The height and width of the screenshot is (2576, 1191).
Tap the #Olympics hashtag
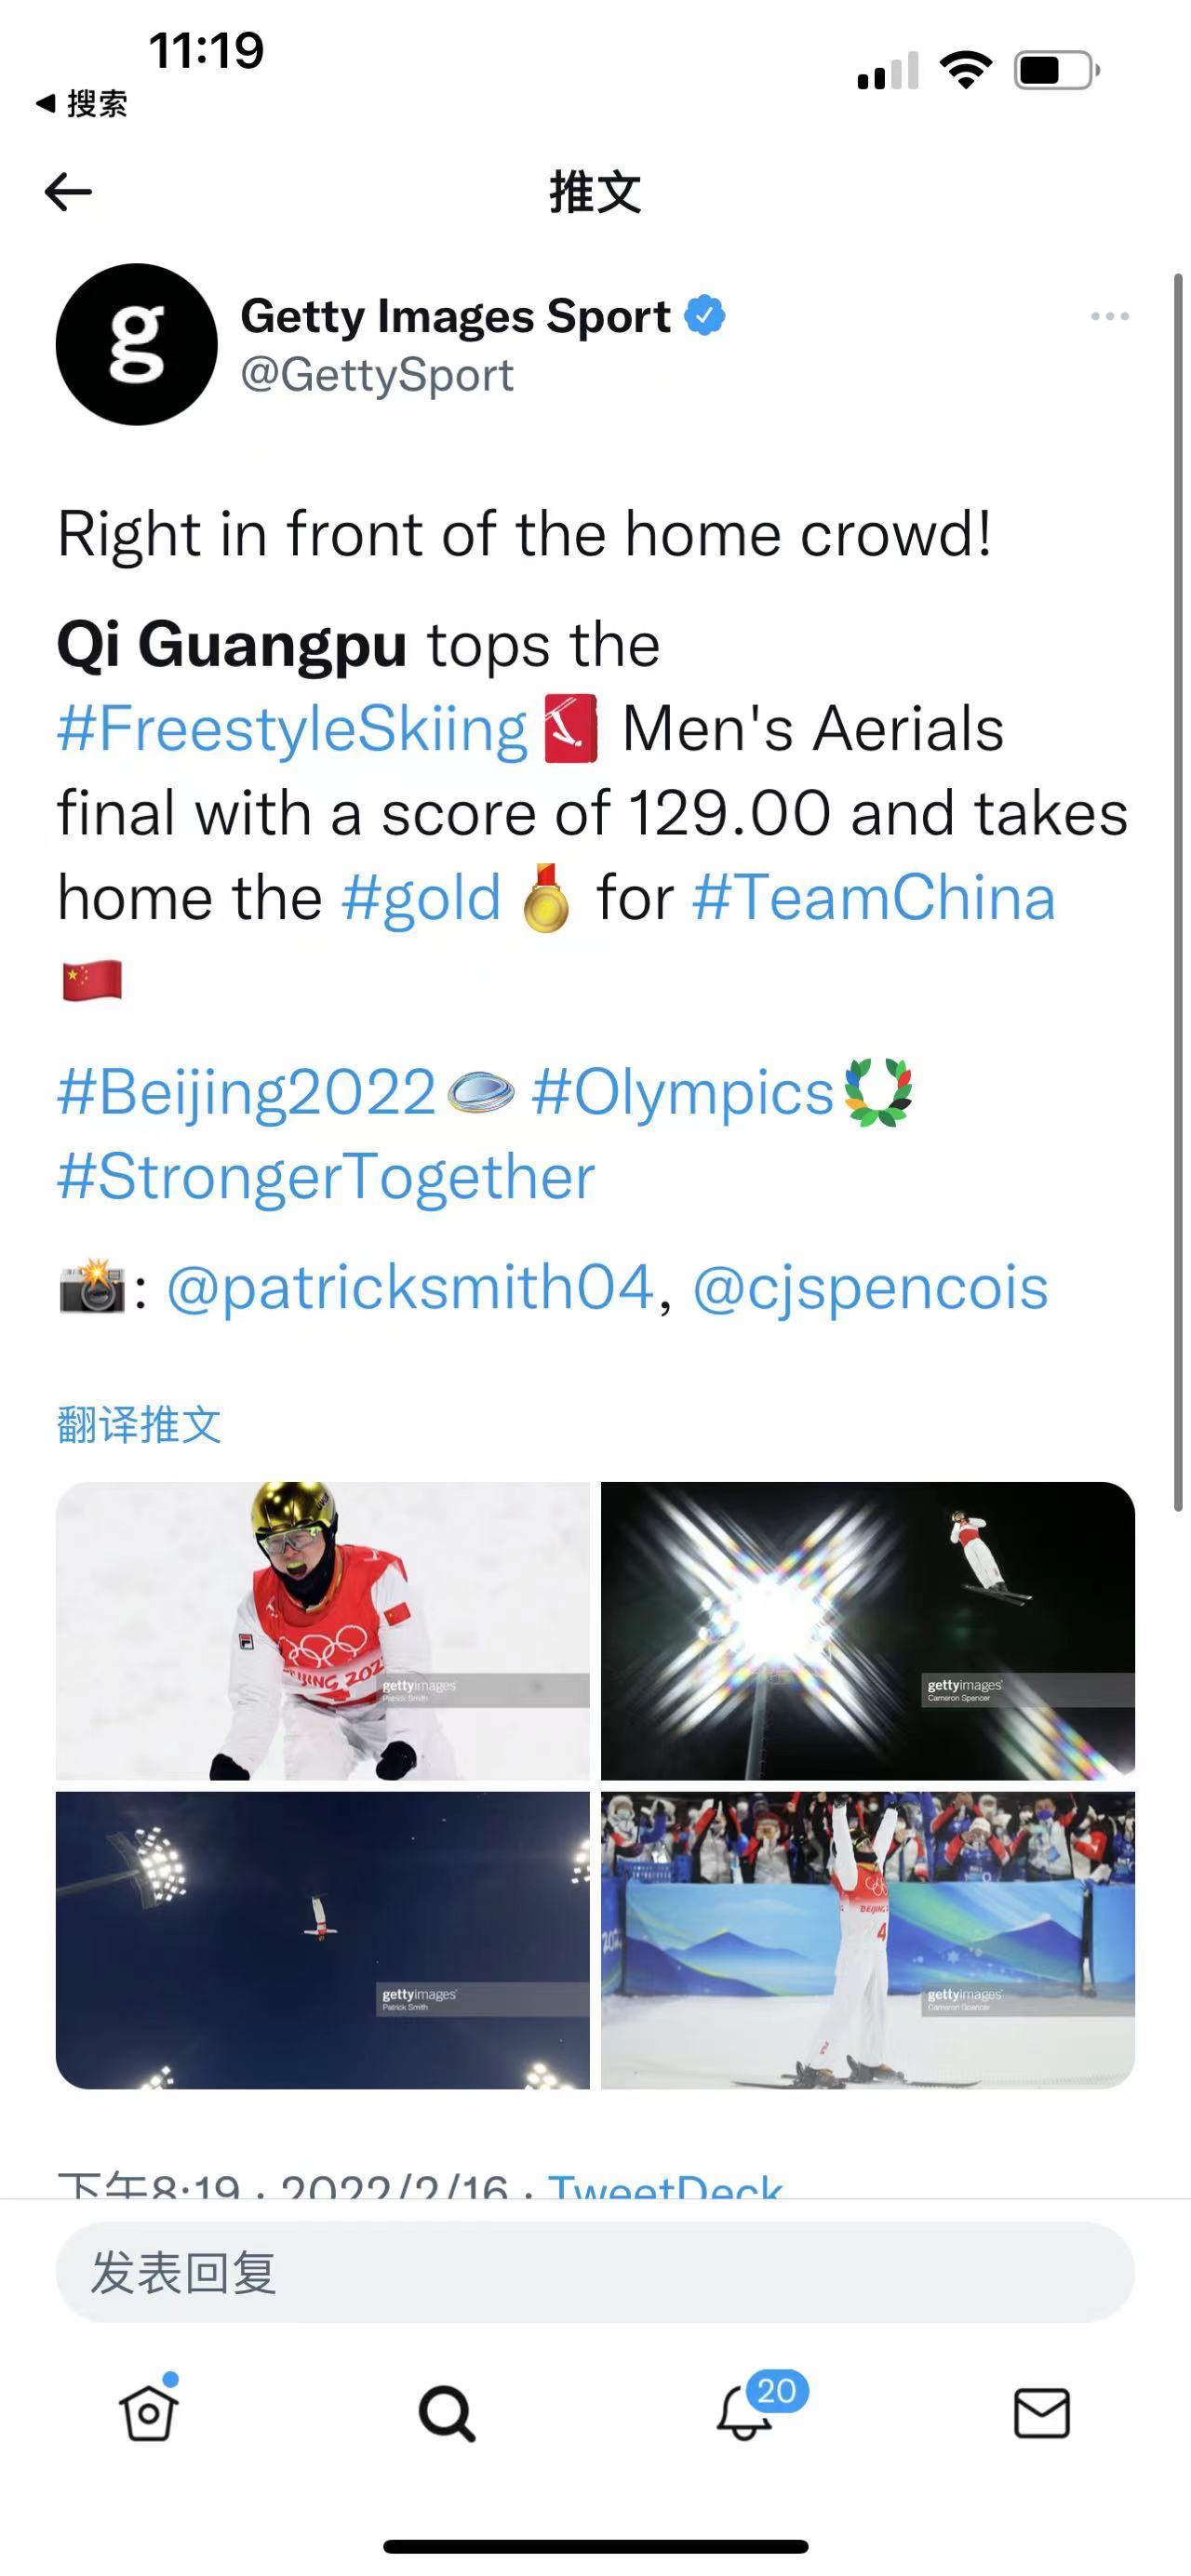point(682,1091)
